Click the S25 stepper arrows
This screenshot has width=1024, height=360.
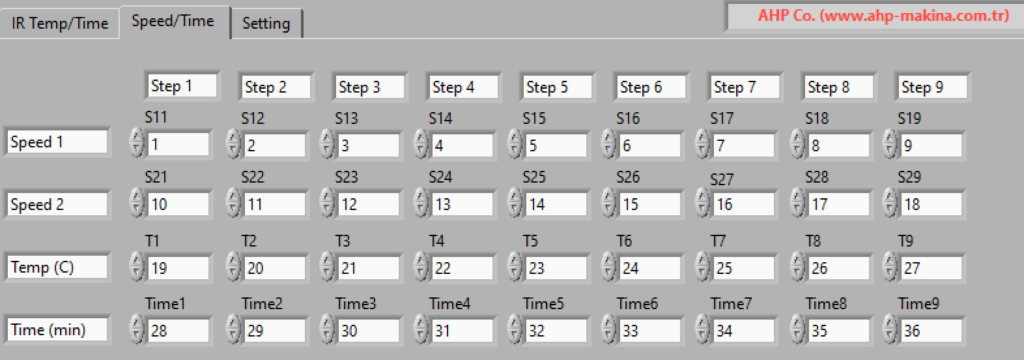pos(514,203)
